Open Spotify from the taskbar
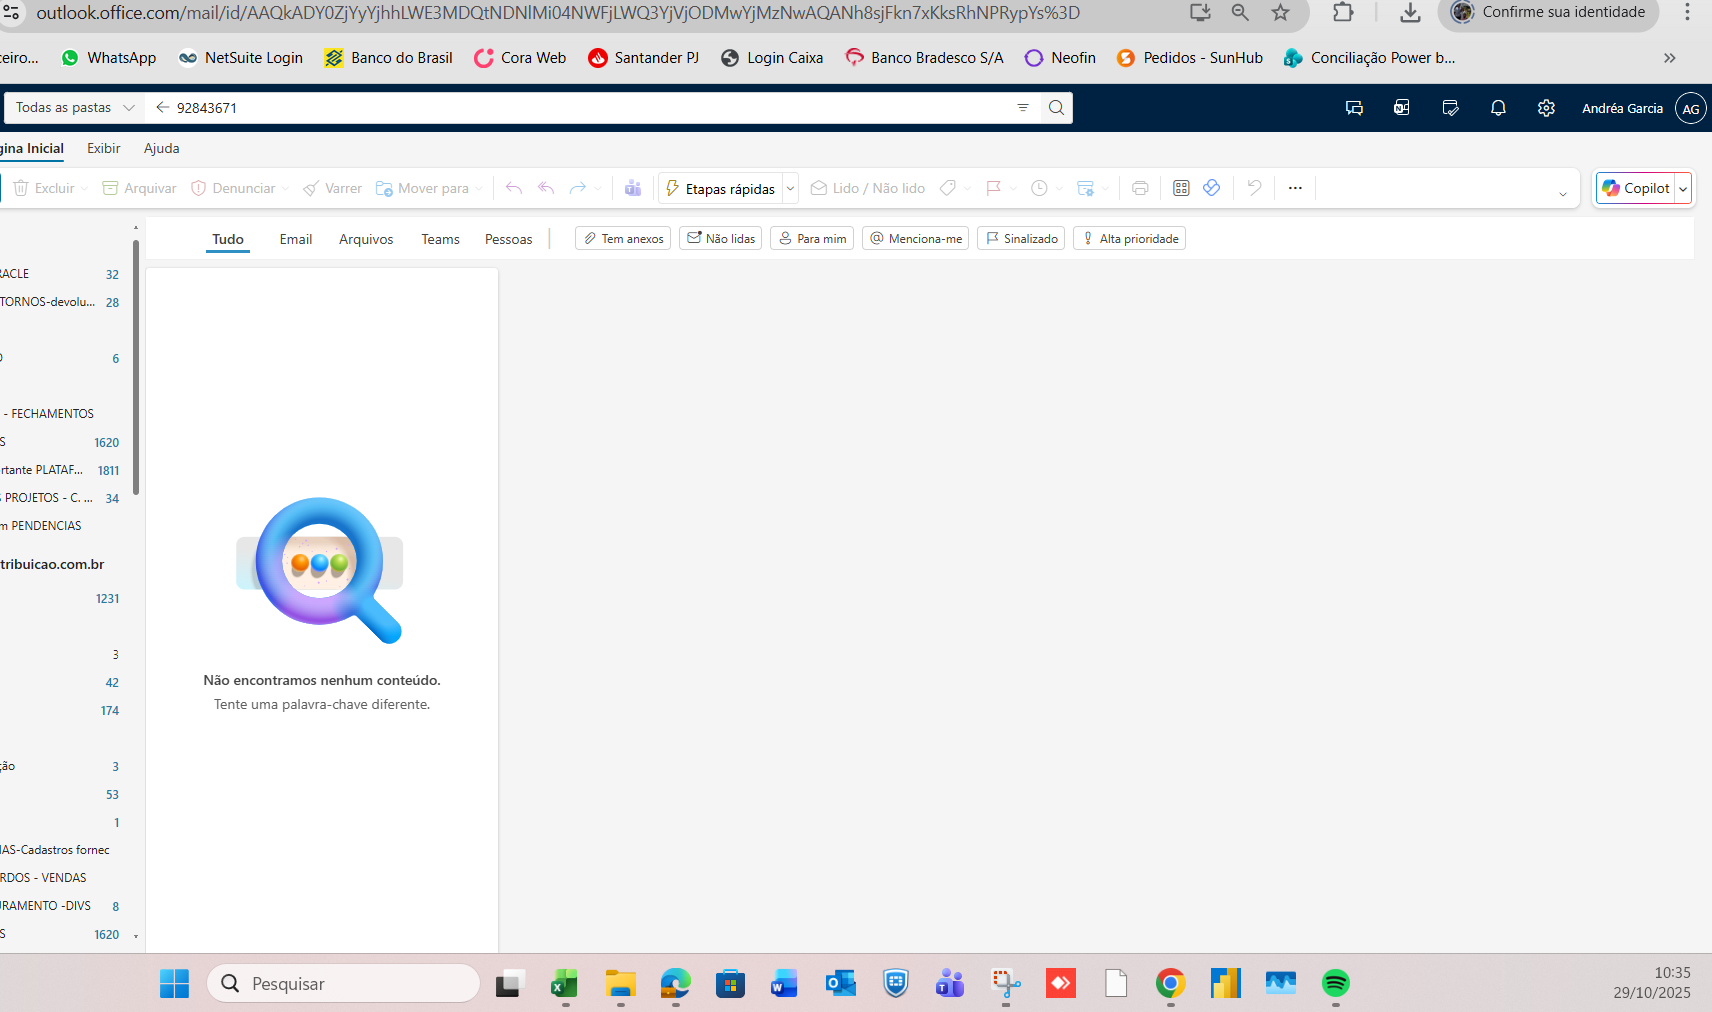Image resolution: width=1712 pixels, height=1012 pixels. point(1335,984)
